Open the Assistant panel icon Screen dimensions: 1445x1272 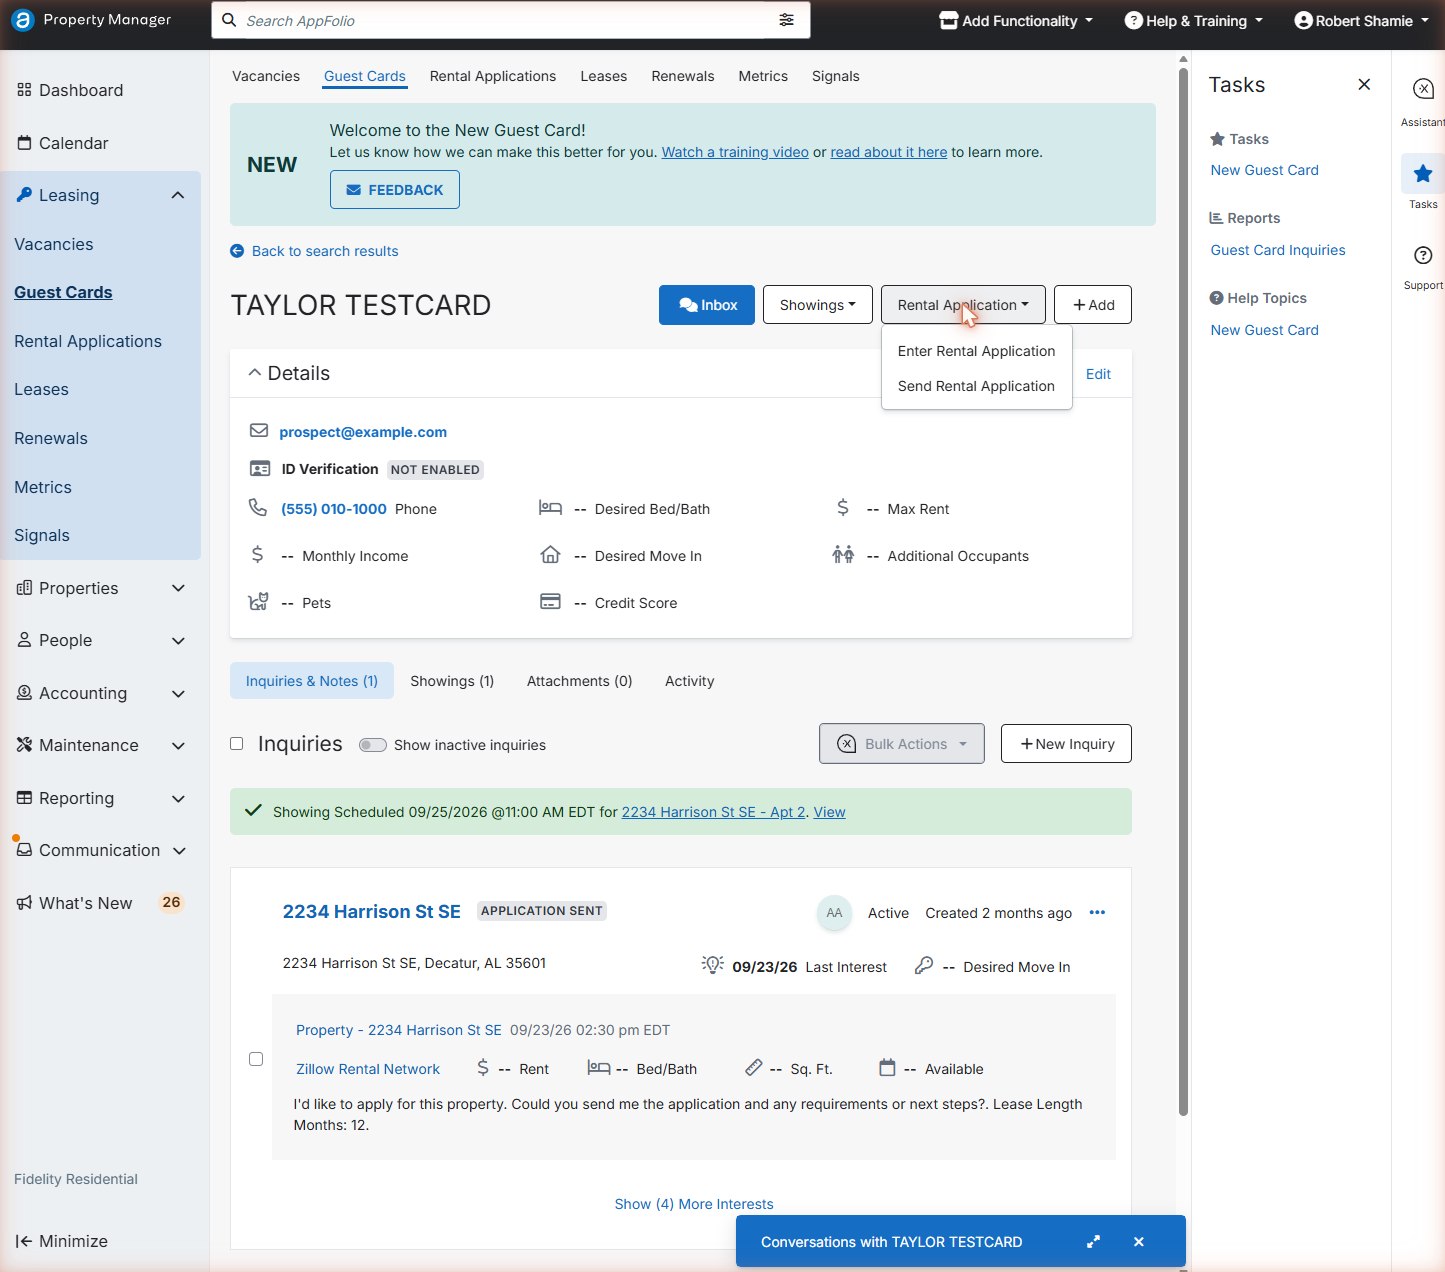click(x=1423, y=89)
